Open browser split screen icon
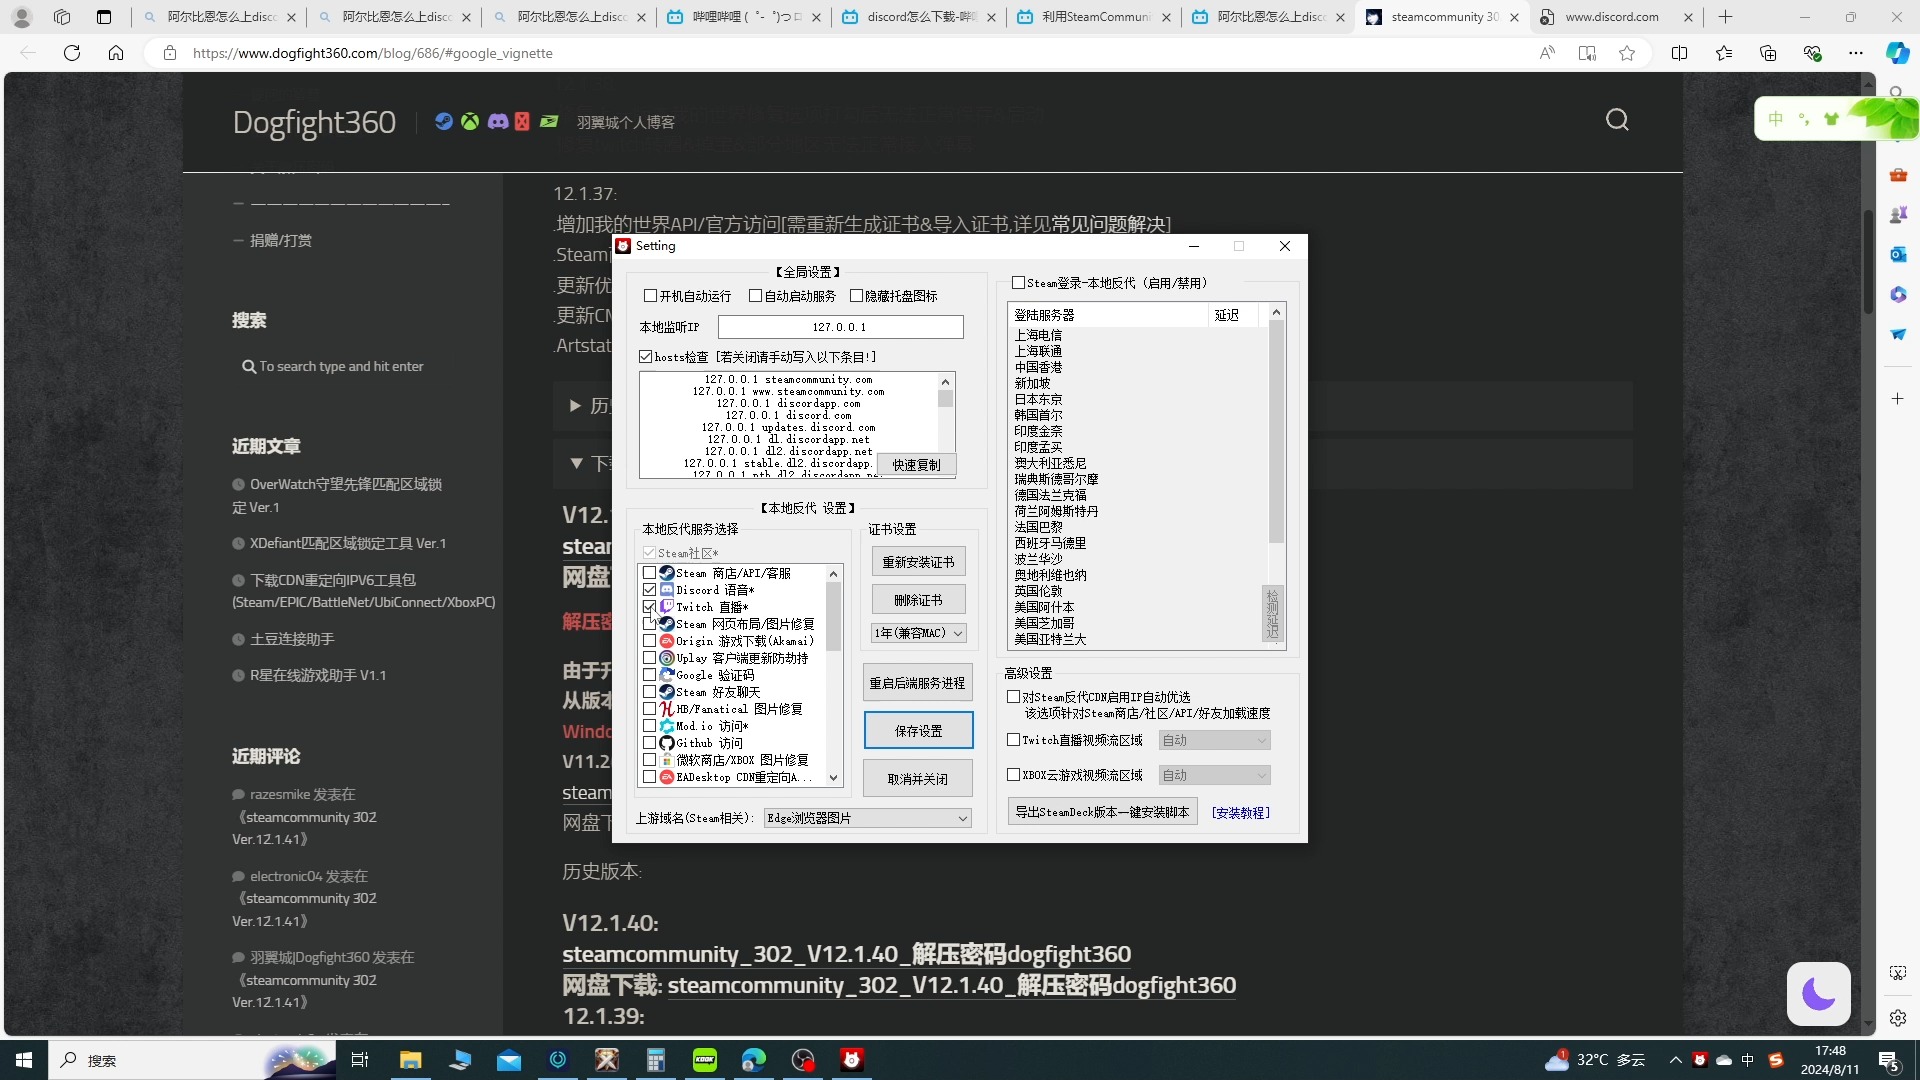Image resolution: width=1920 pixels, height=1080 pixels. [x=1679, y=53]
